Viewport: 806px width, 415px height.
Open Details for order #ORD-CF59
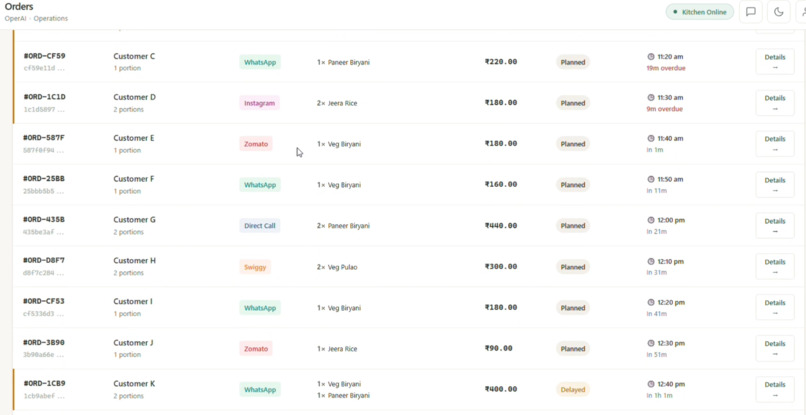point(775,62)
